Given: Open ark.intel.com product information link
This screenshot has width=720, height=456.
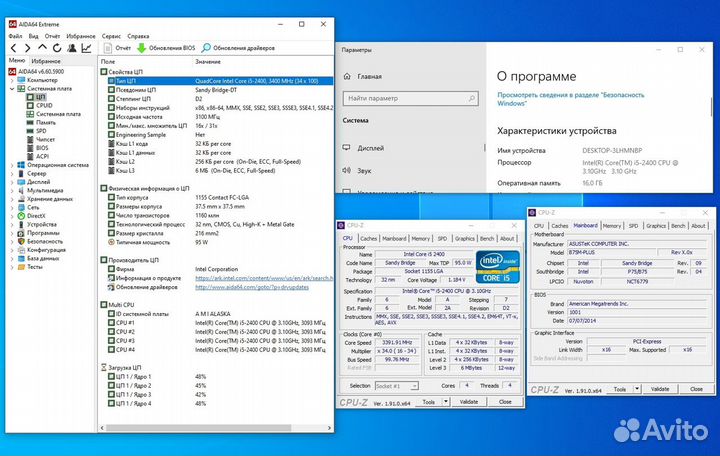Looking at the screenshot, I should [264, 278].
